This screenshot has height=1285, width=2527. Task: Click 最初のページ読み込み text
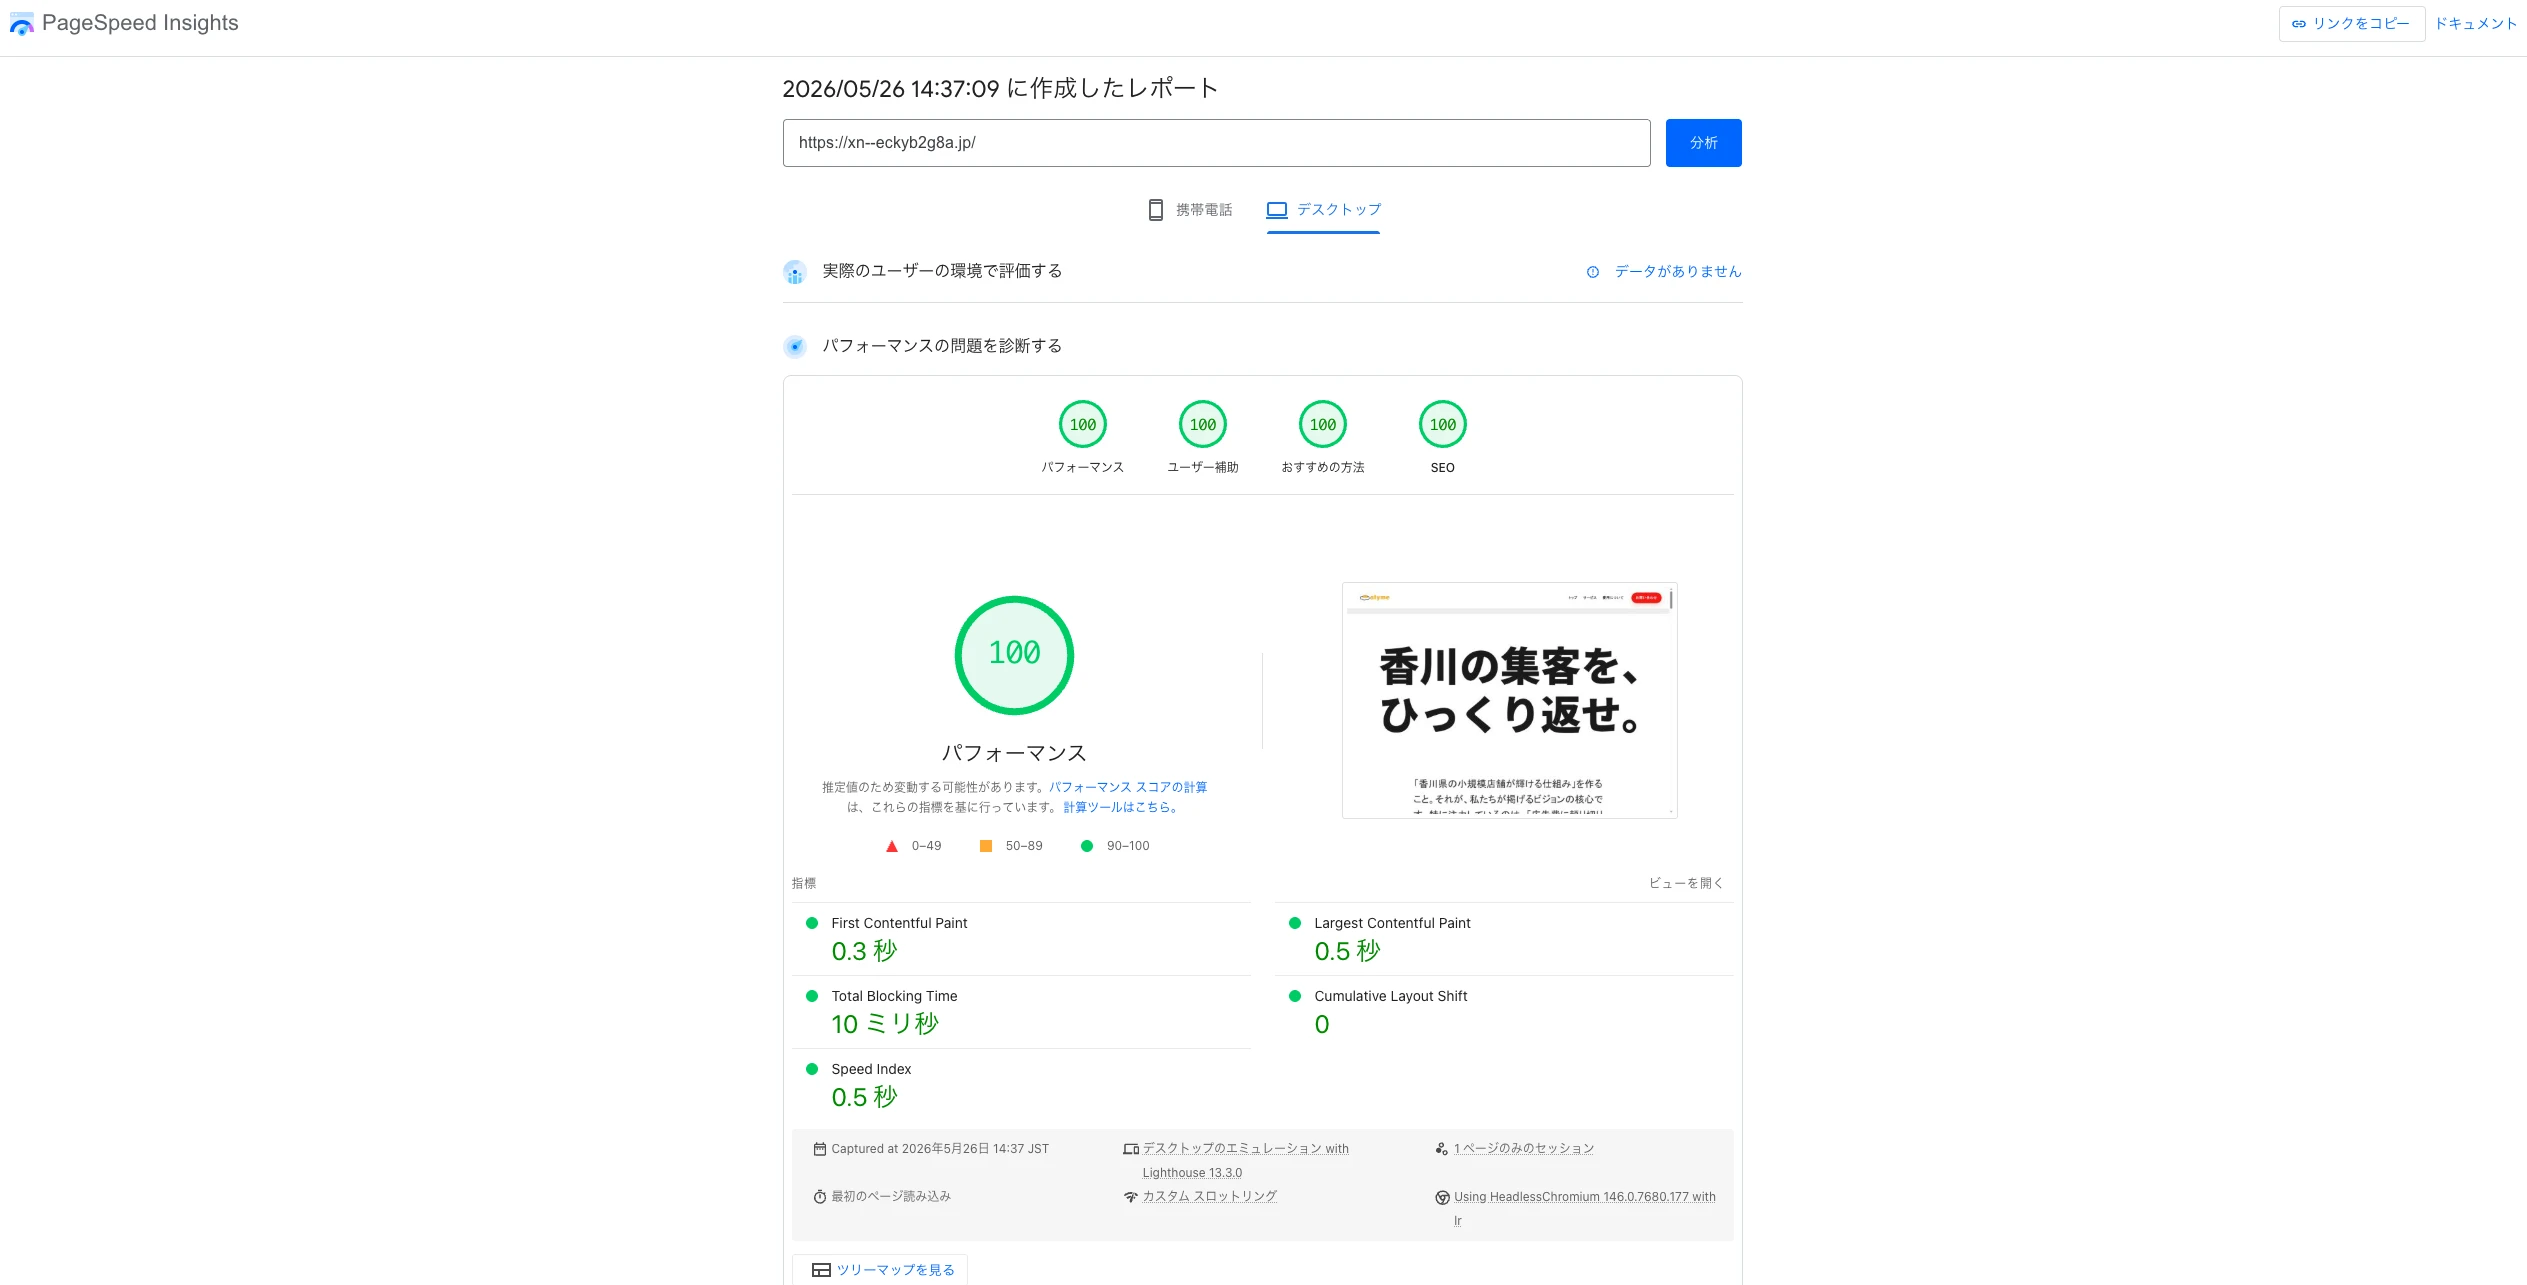891,1197
